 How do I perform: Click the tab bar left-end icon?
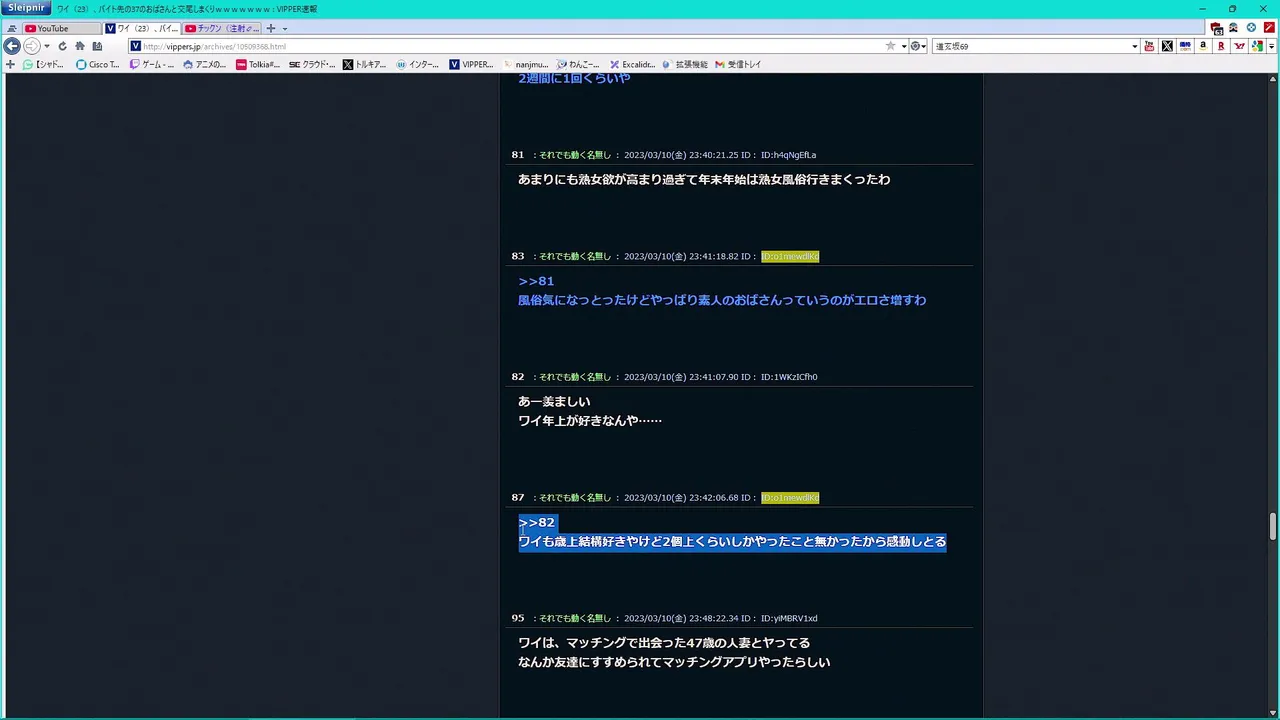coord(12,28)
